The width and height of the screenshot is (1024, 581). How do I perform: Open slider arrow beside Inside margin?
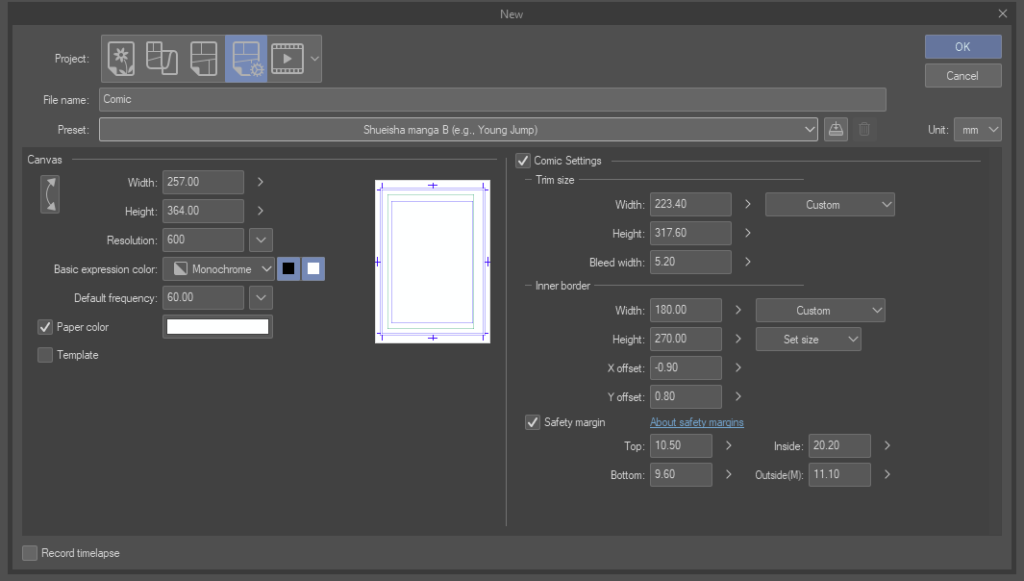tap(887, 446)
